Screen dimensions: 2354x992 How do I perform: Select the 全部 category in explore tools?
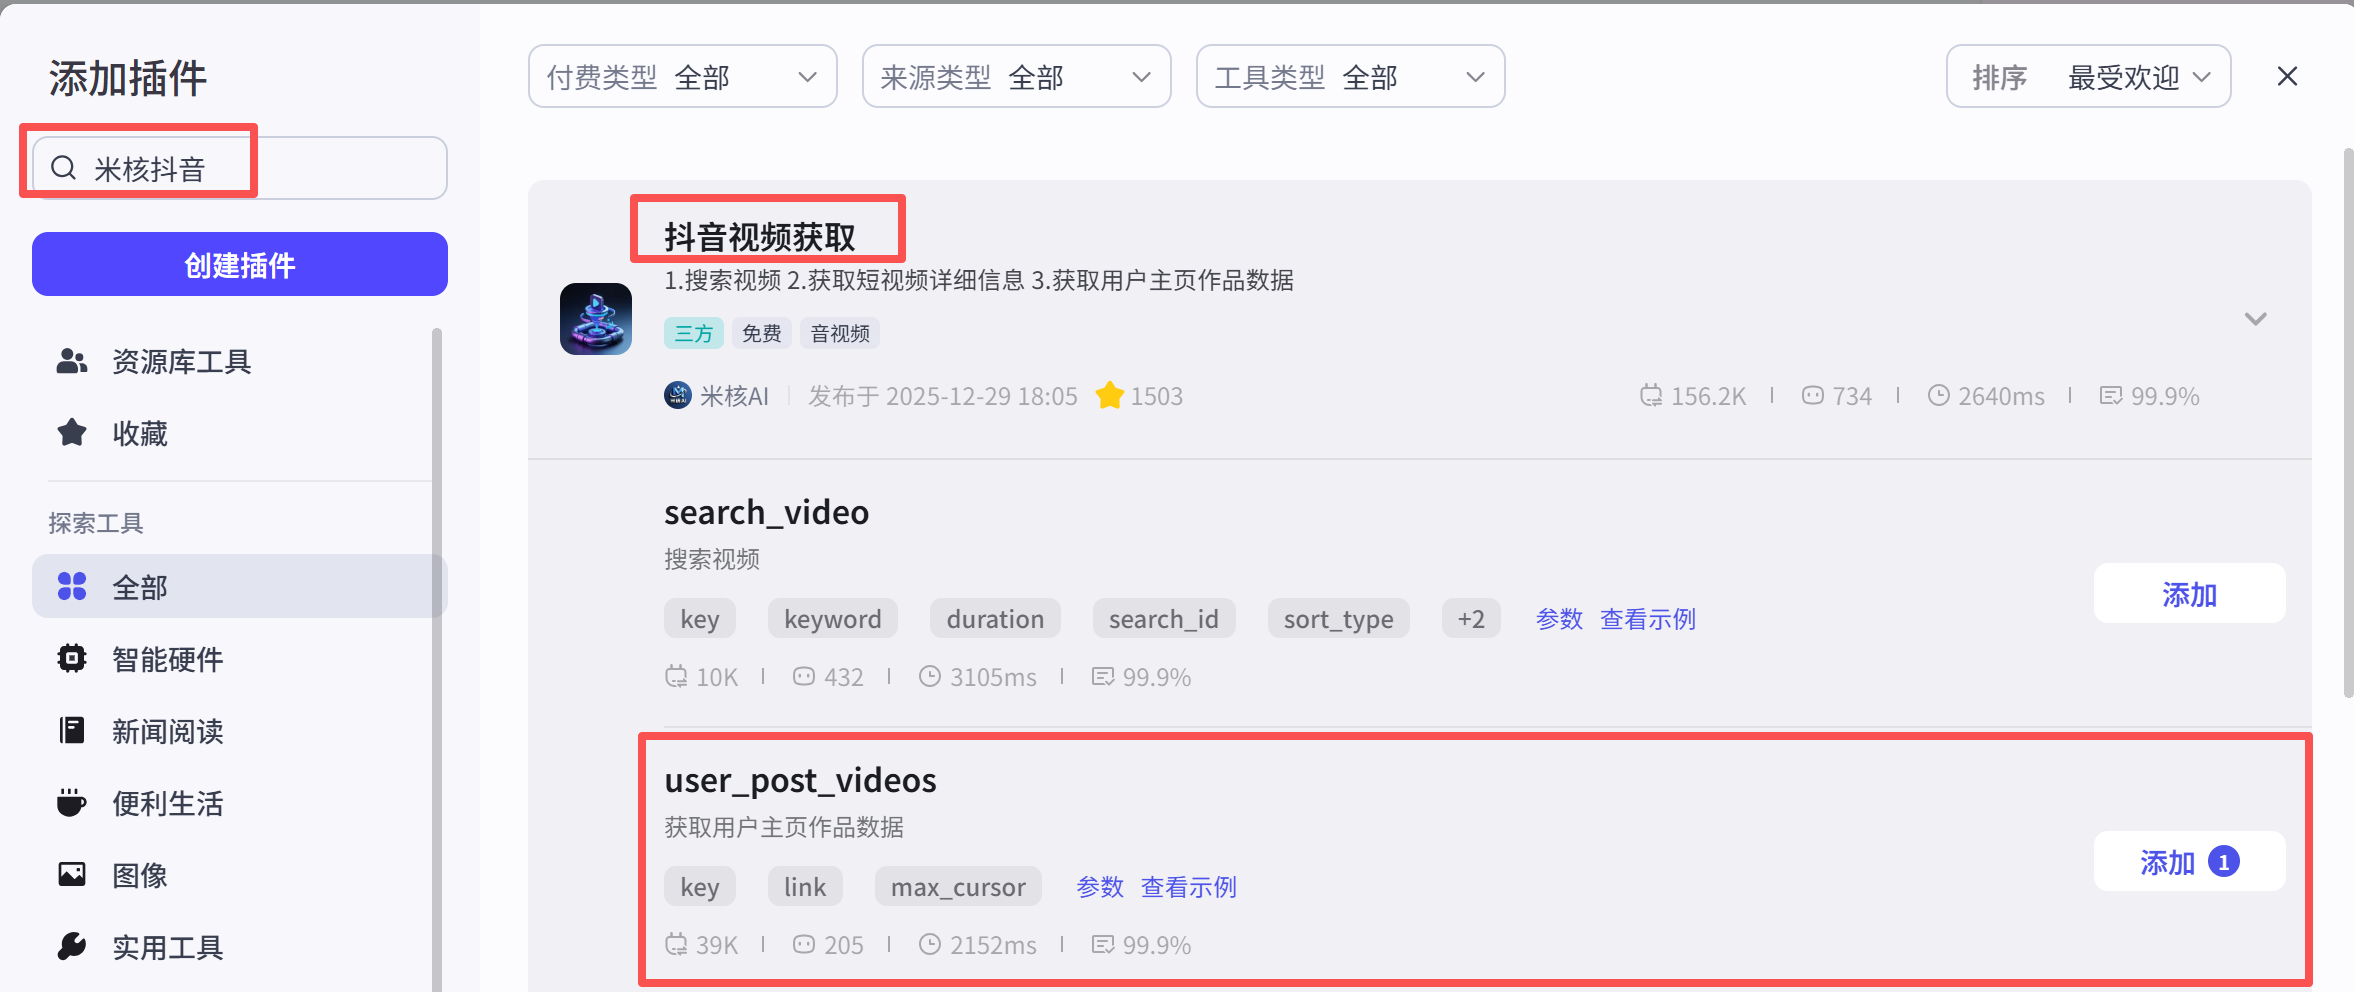[240, 587]
